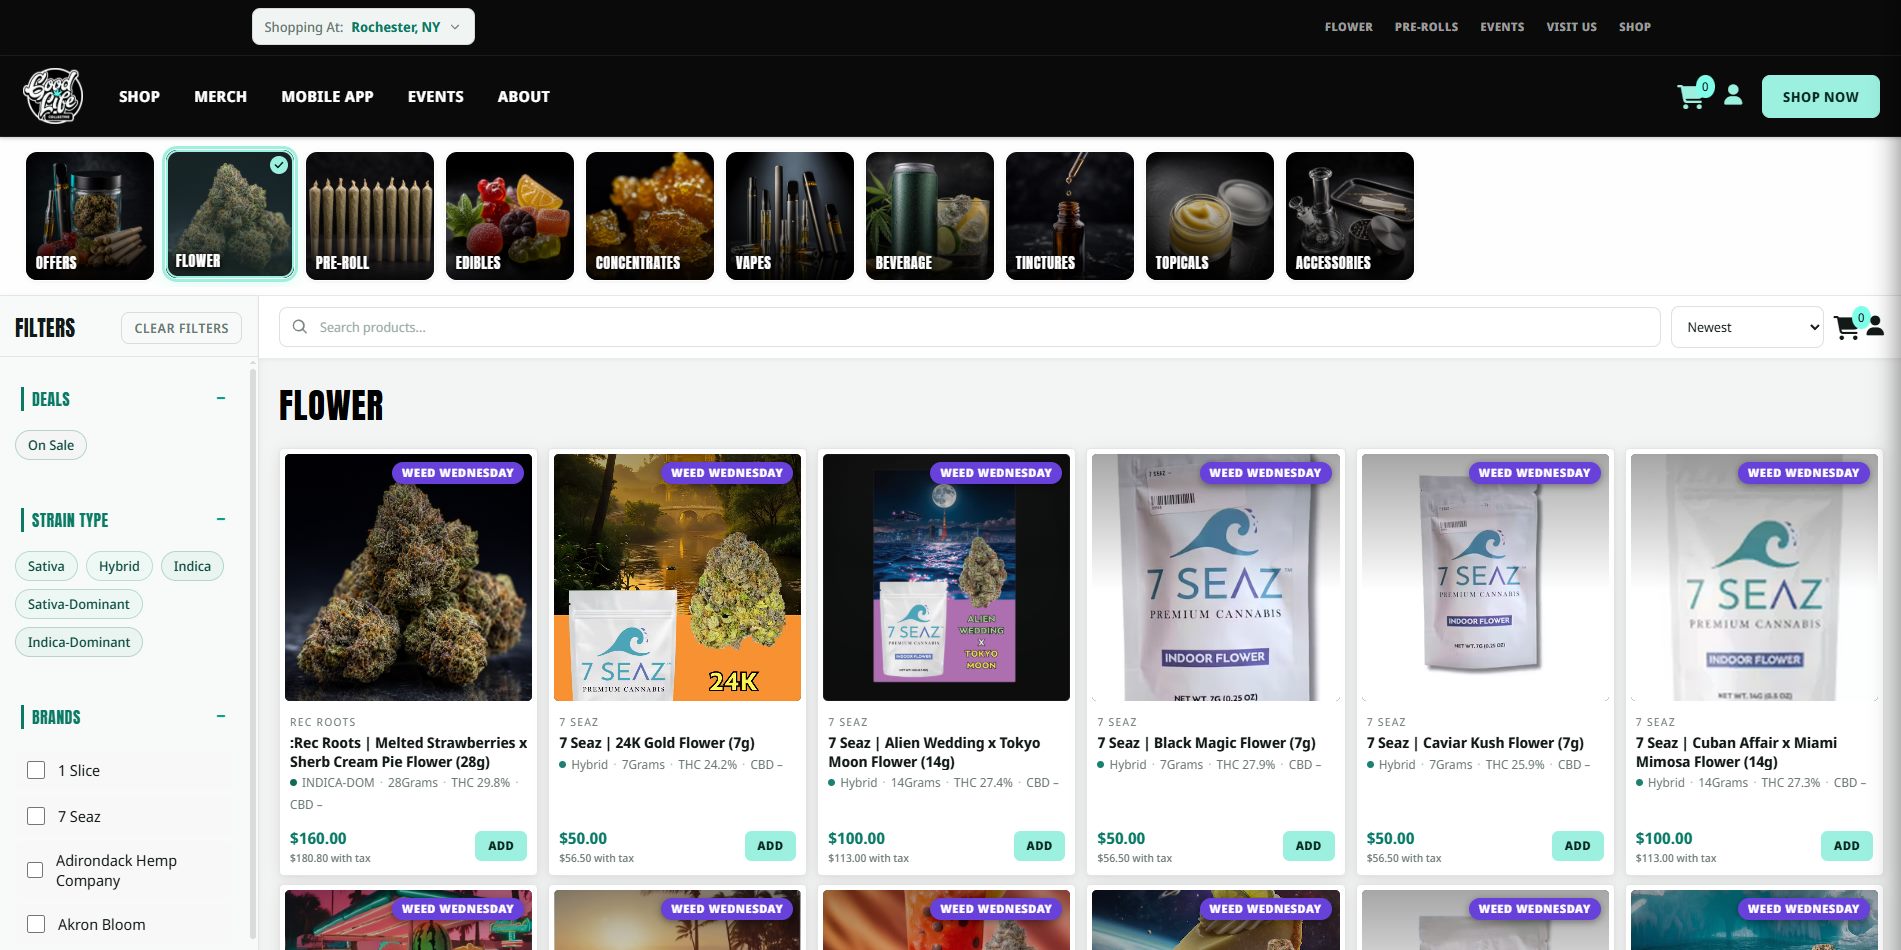Select the Flower category tile
Viewport: 1901px width, 950px height.
coord(230,214)
